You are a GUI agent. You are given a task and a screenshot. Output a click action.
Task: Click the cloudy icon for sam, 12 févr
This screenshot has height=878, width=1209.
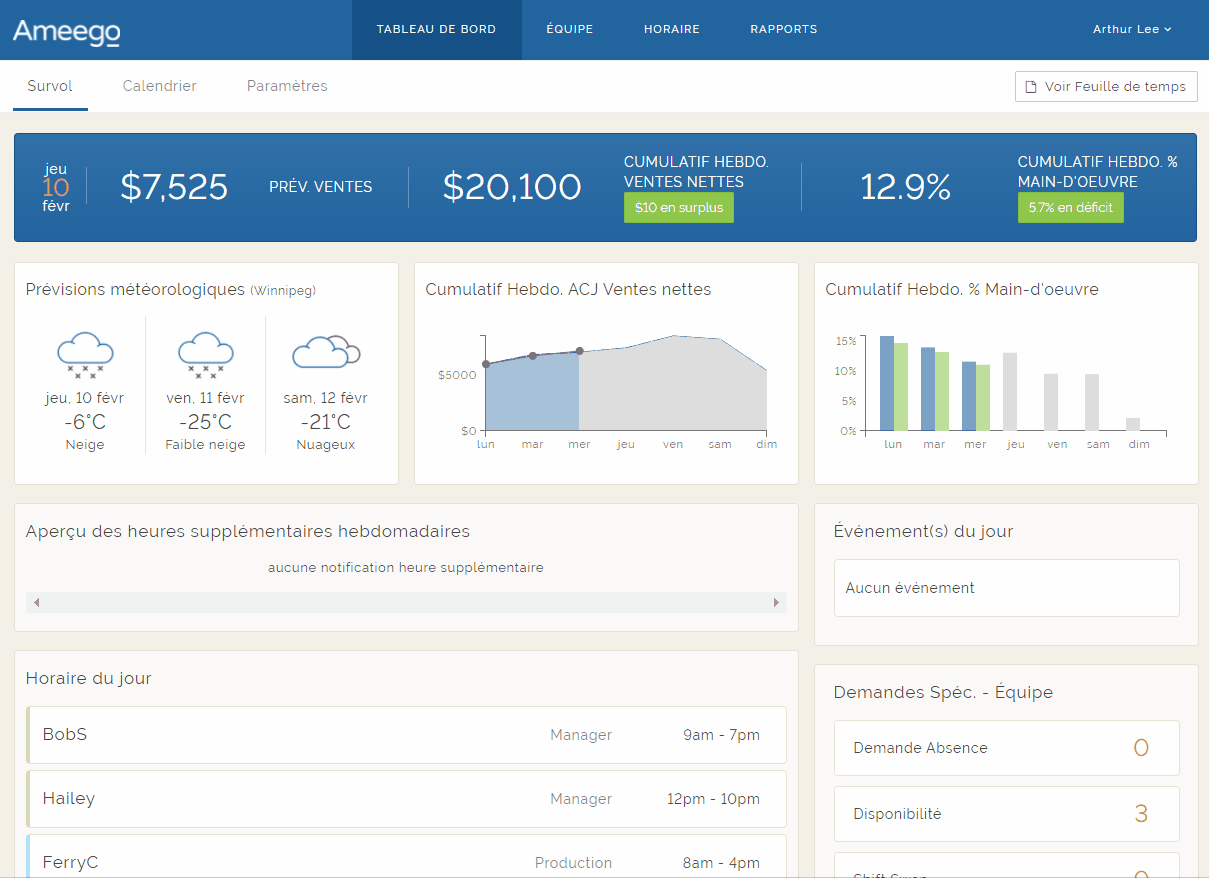click(x=325, y=352)
